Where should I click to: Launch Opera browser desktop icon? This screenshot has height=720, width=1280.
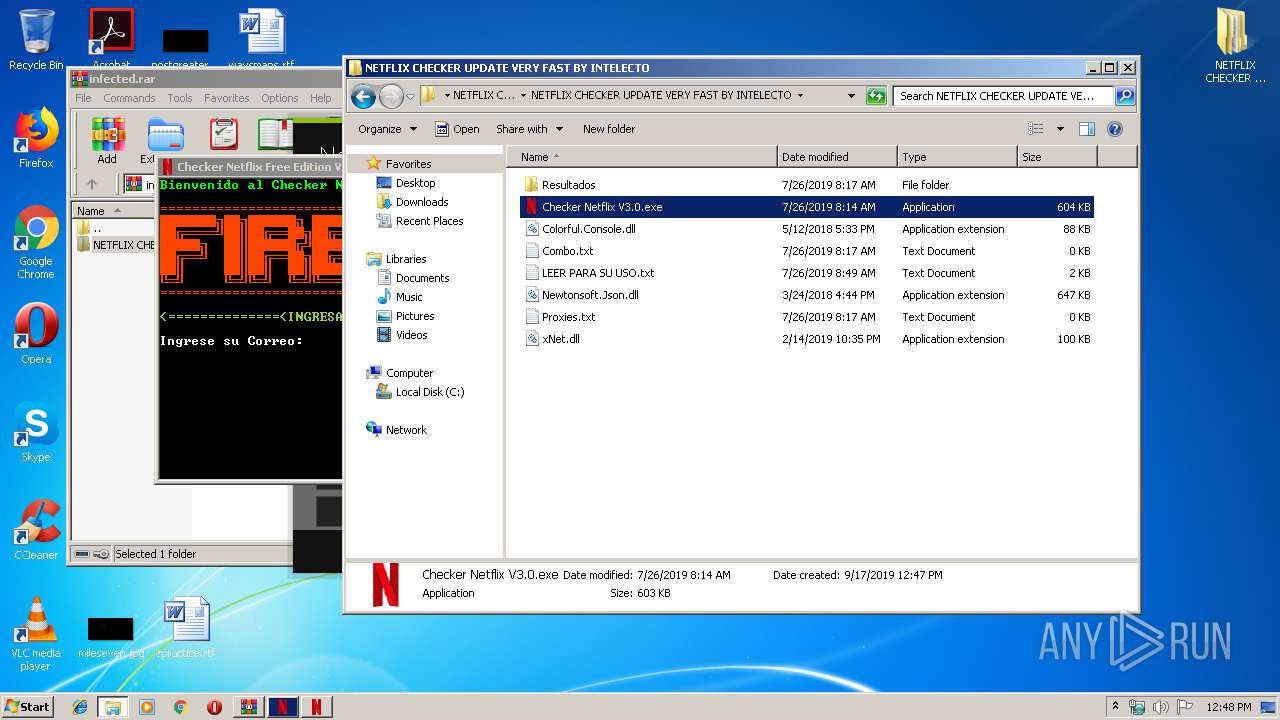coord(36,335)
